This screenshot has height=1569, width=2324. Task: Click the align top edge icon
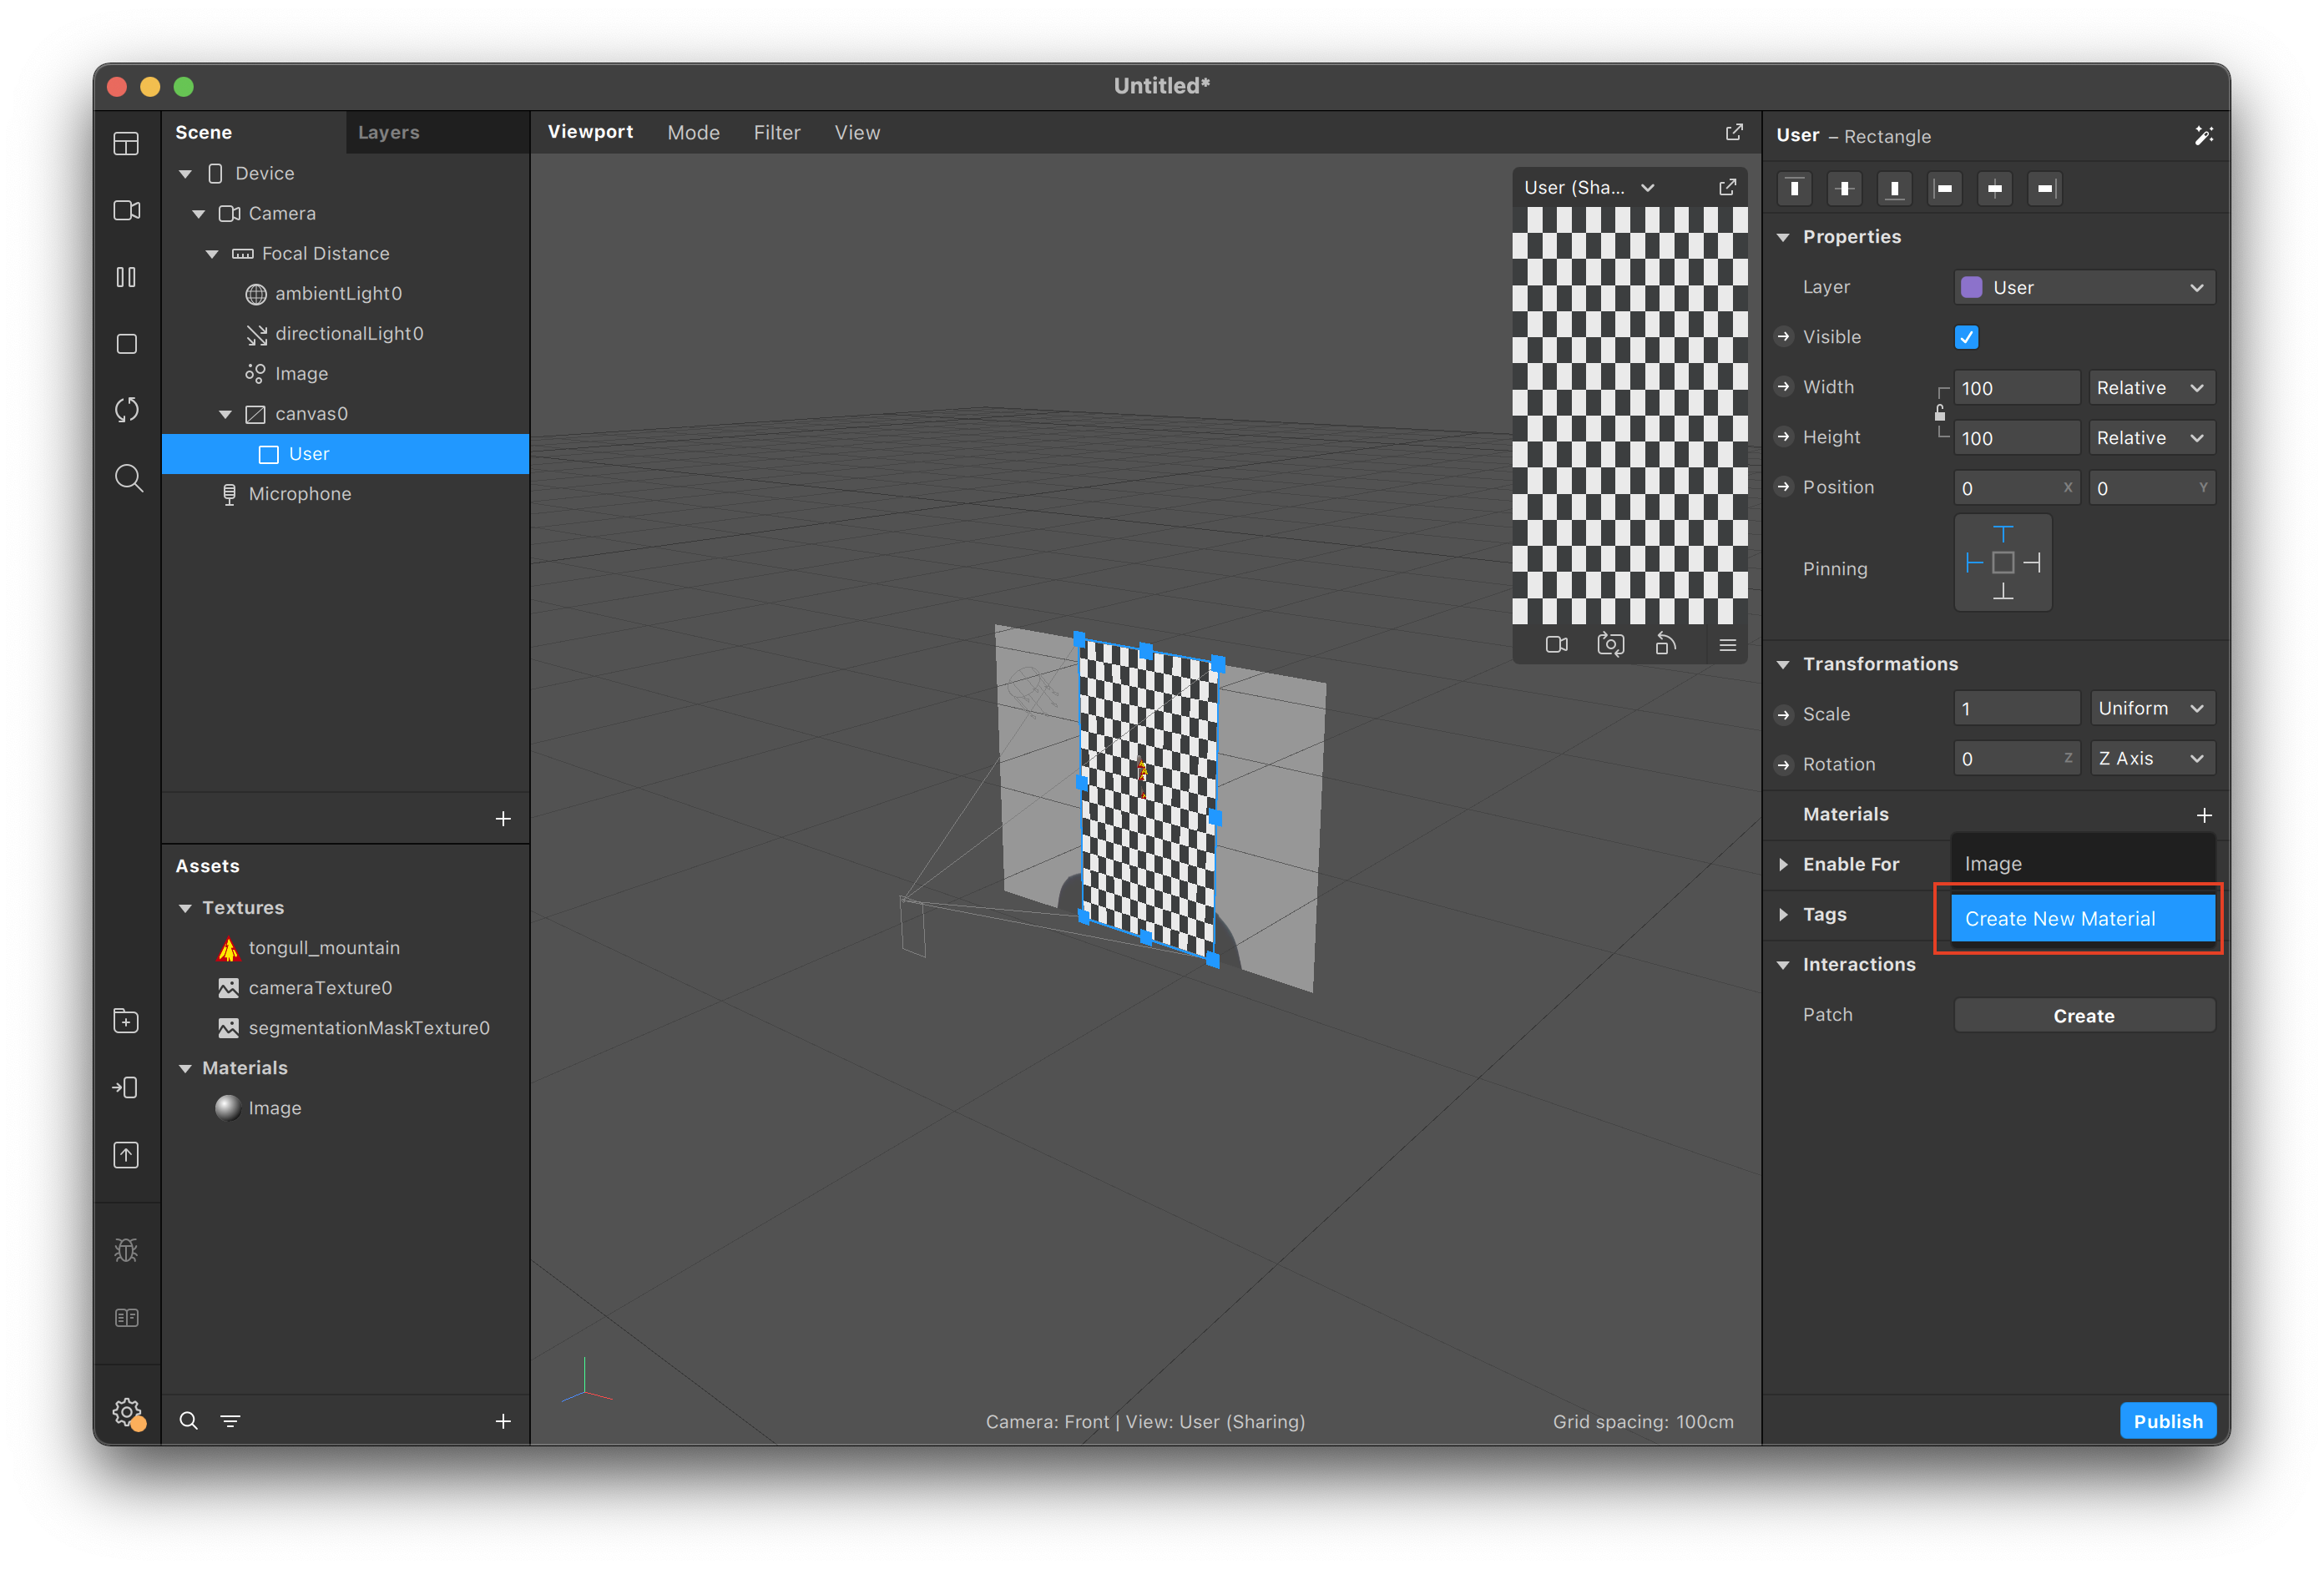pos(1794,188)
